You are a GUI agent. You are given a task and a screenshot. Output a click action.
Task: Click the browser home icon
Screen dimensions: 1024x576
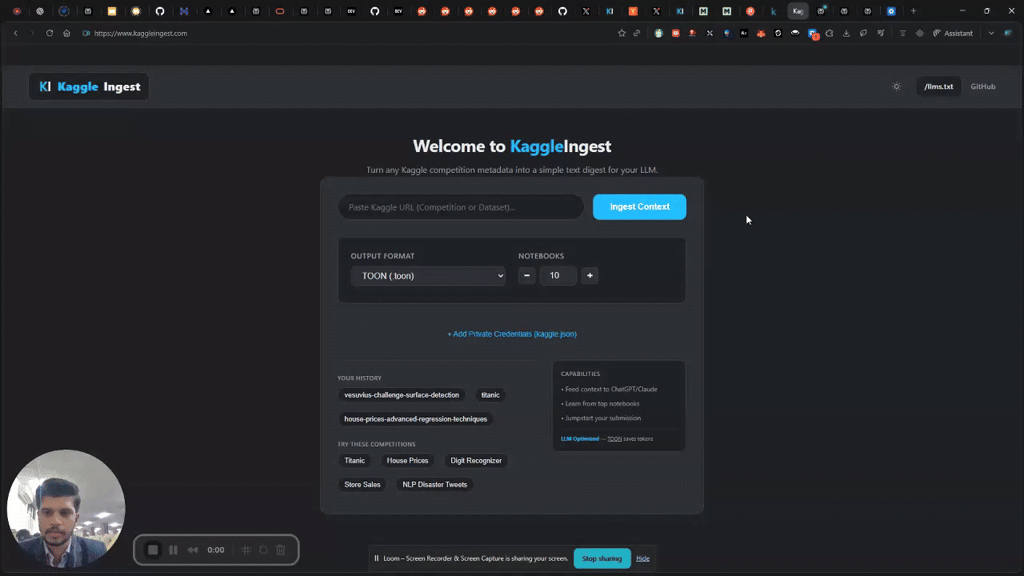pyautogui.click(x=67, y=33)
